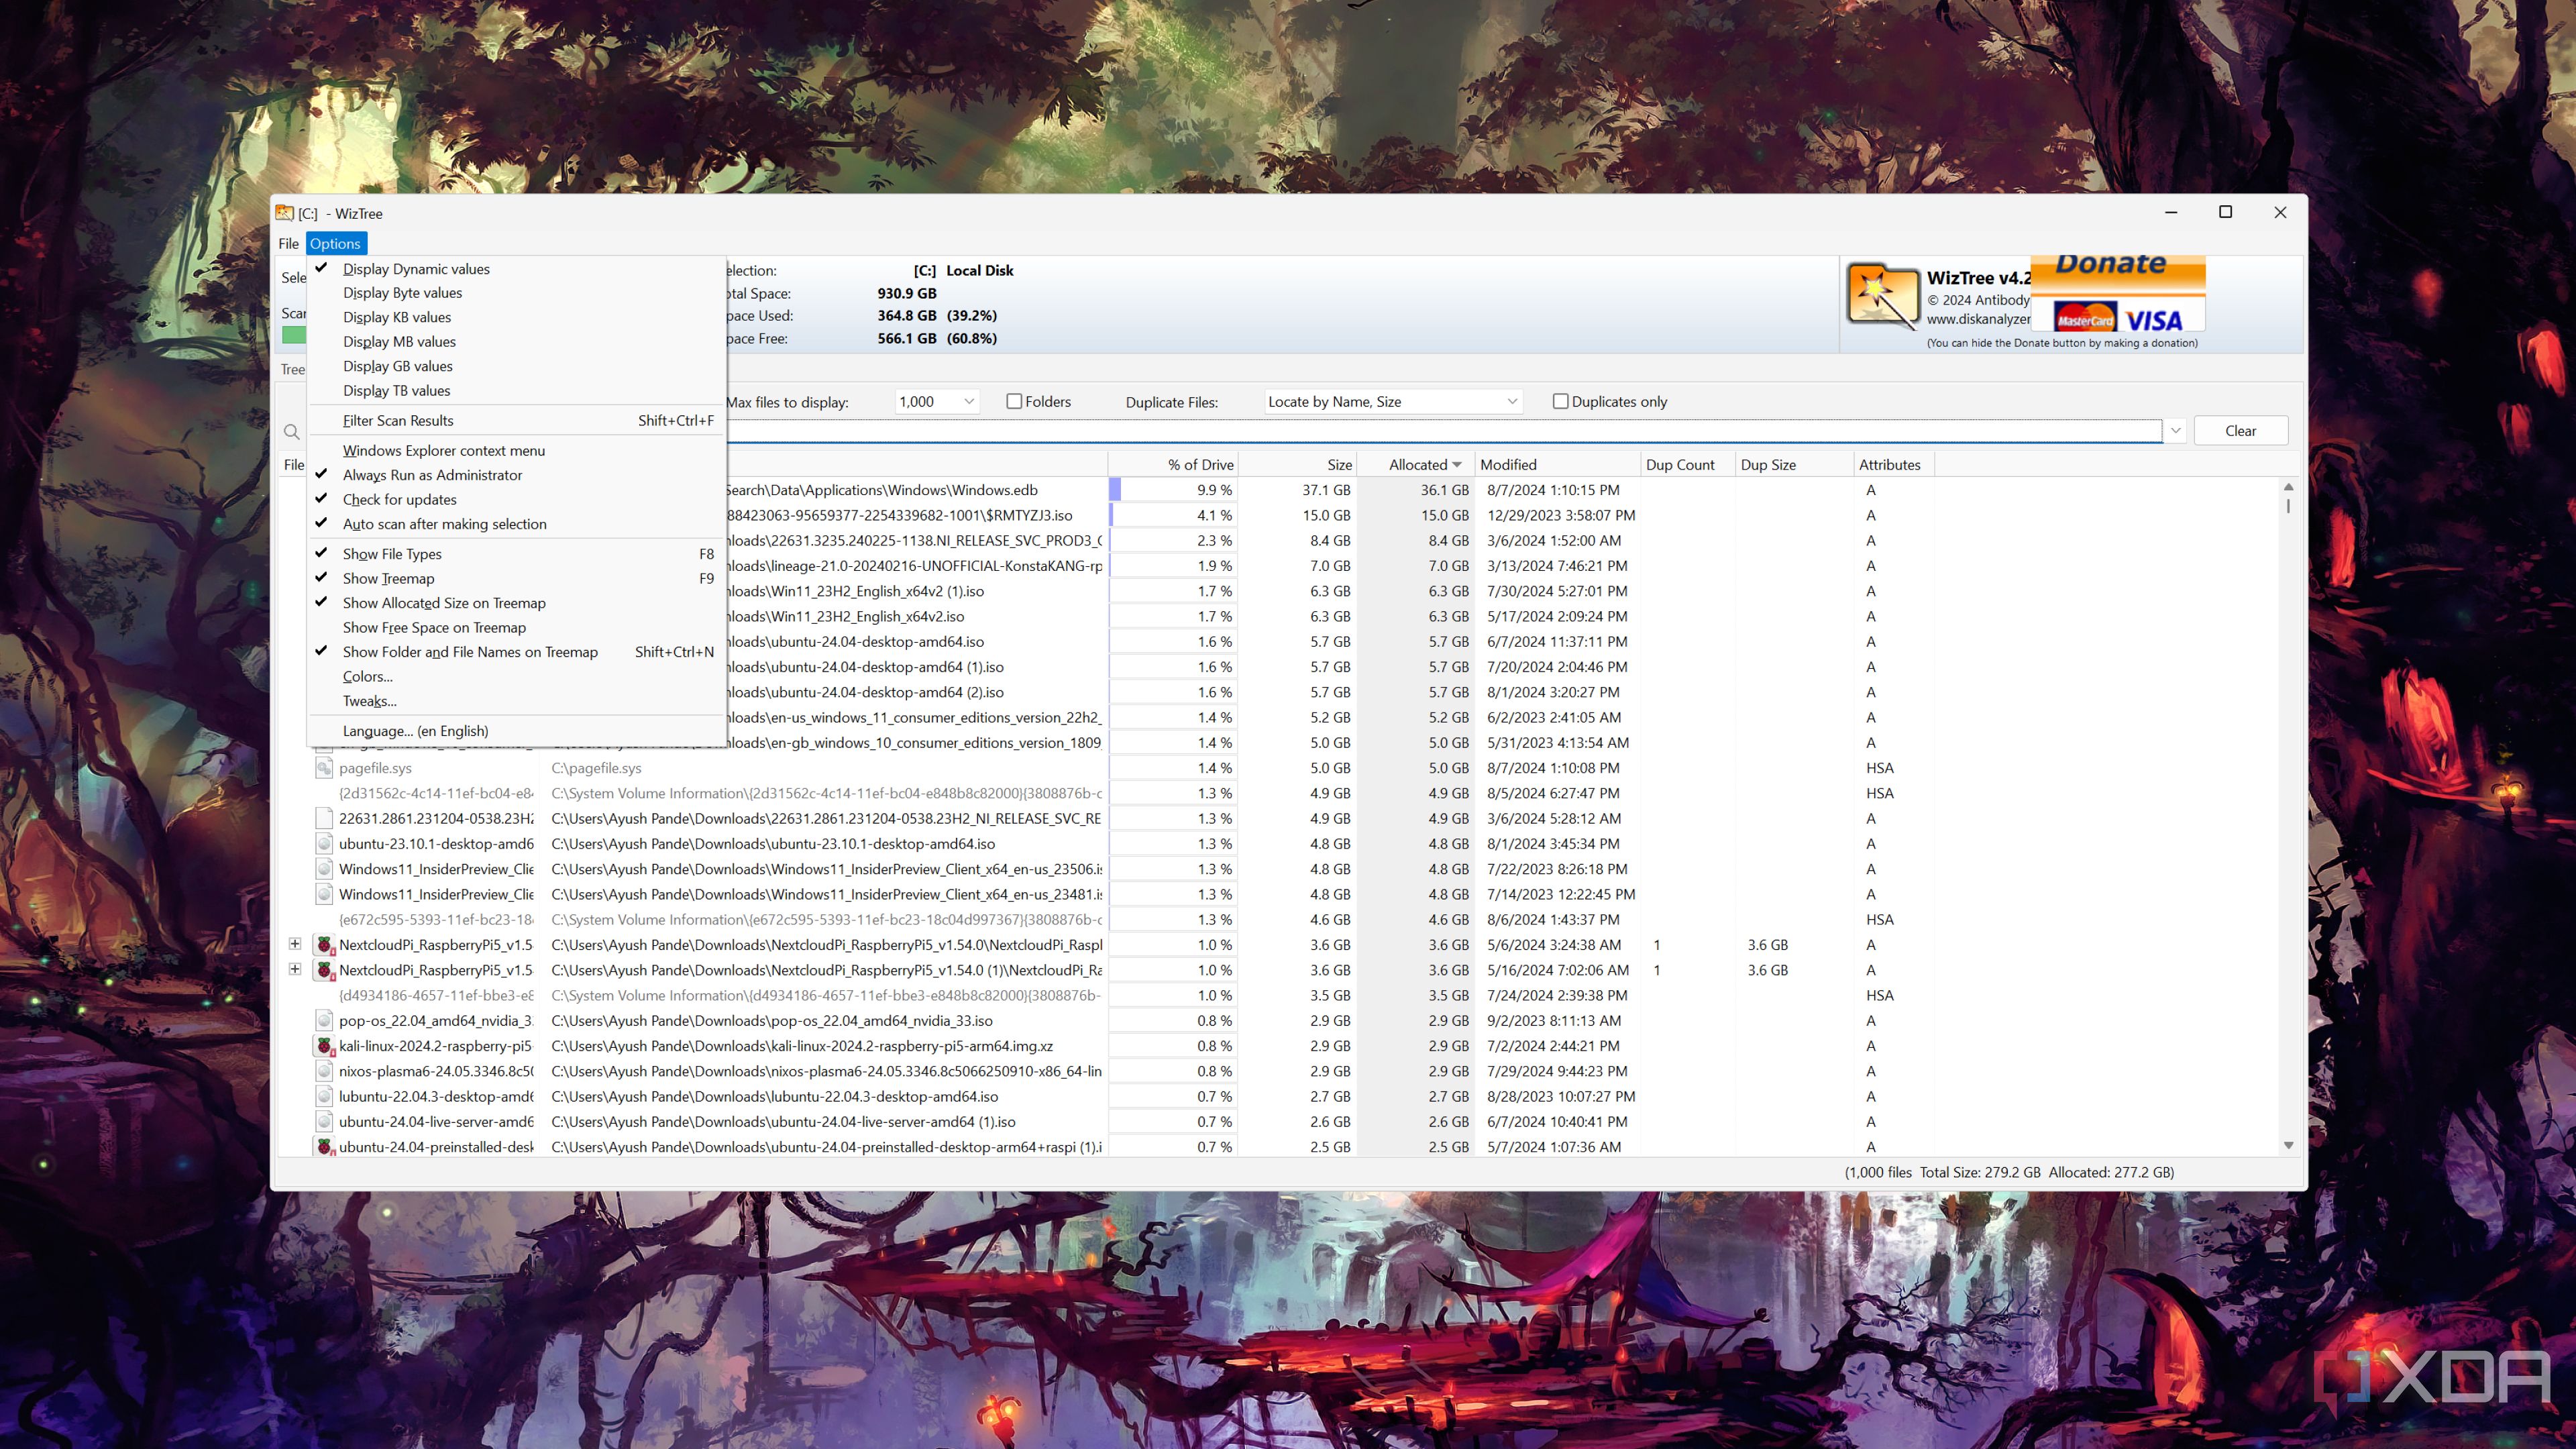Open Max files to display dropdown
This screenshot has width=2576, height=1449.
coord(968,402)
